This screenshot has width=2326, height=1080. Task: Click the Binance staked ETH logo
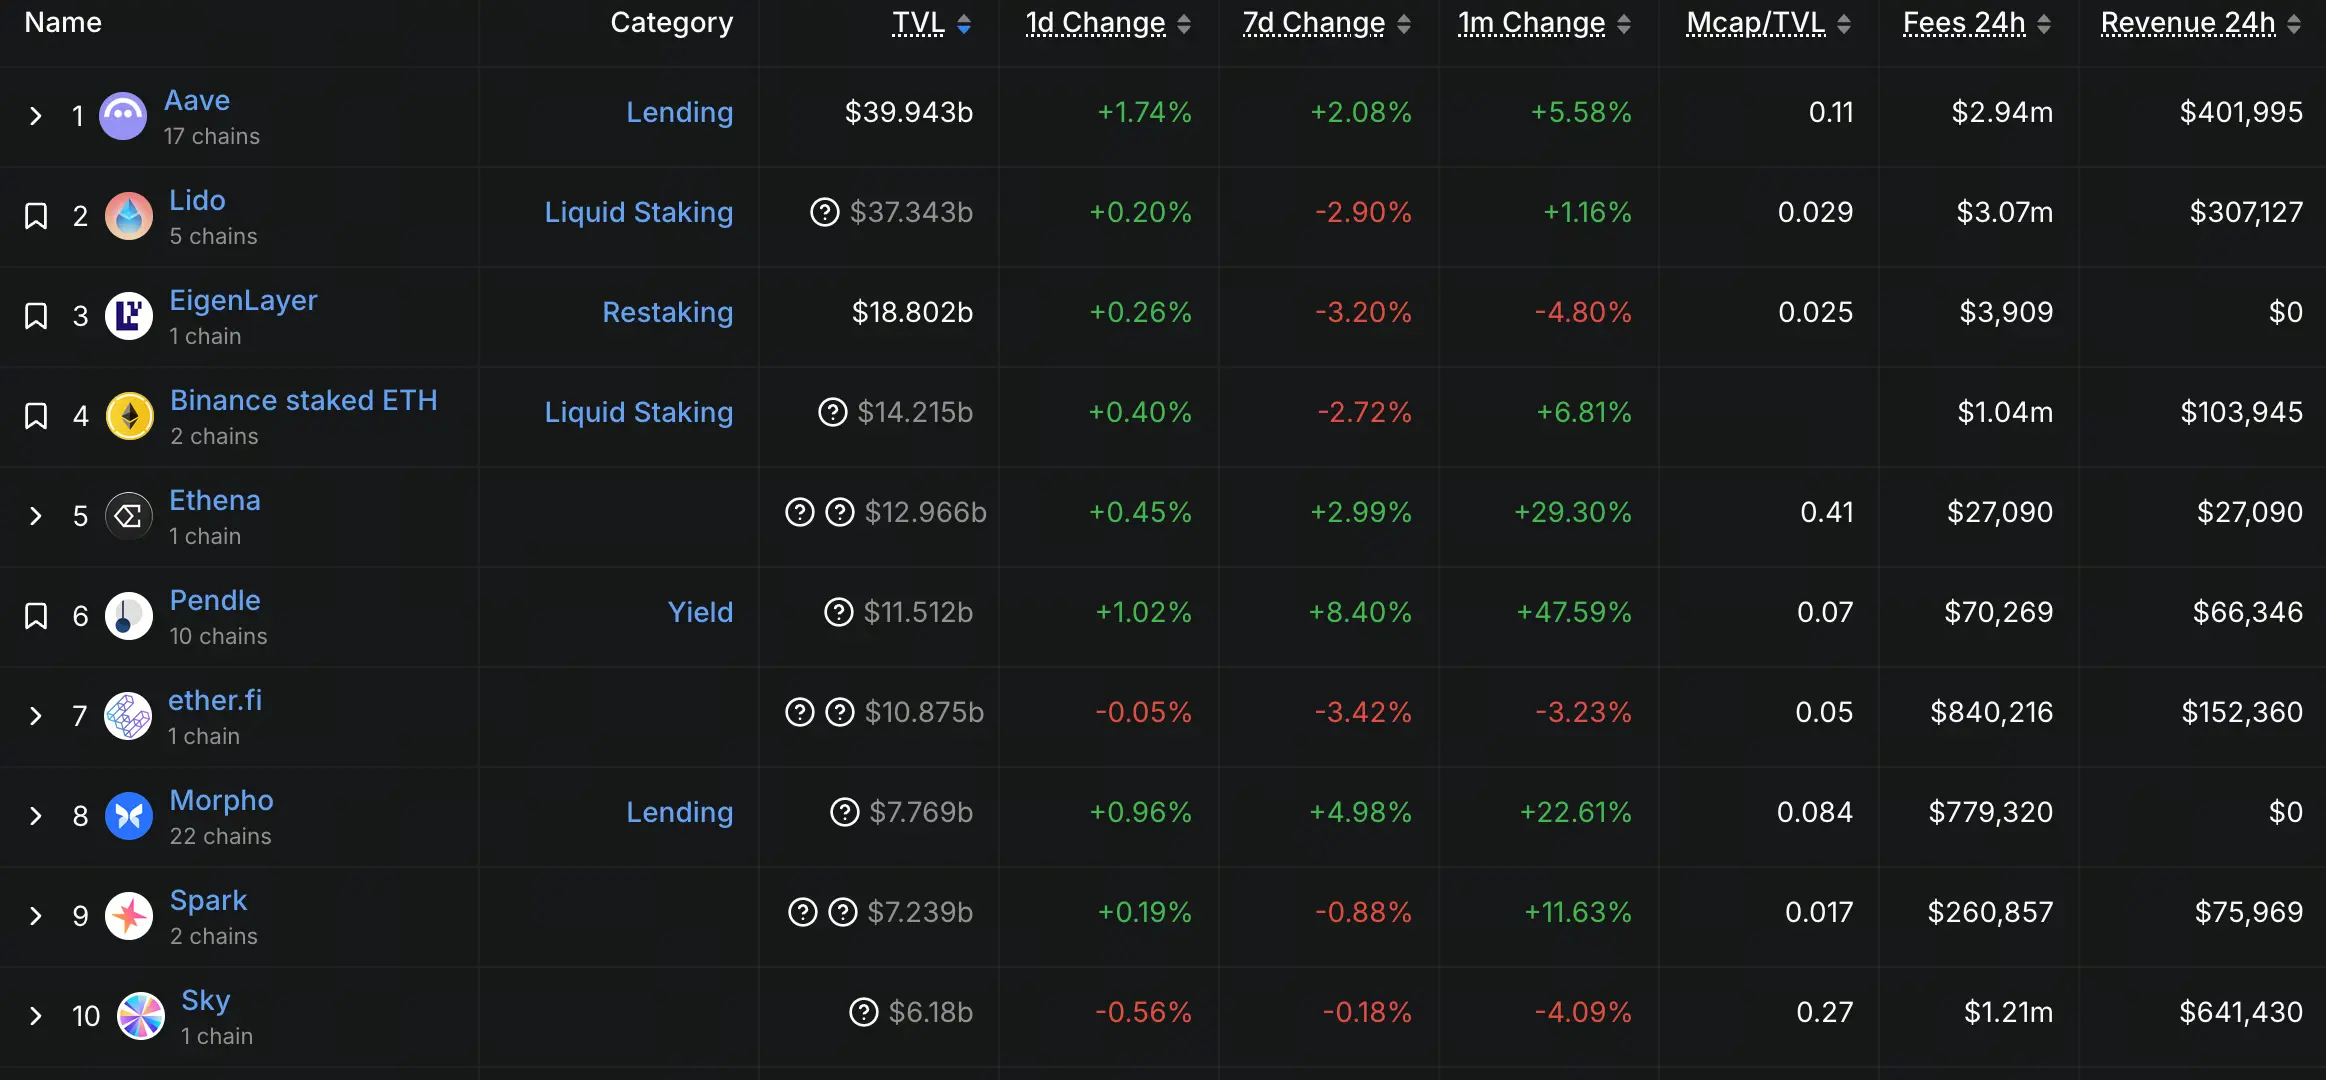click(x=130, y=416)
